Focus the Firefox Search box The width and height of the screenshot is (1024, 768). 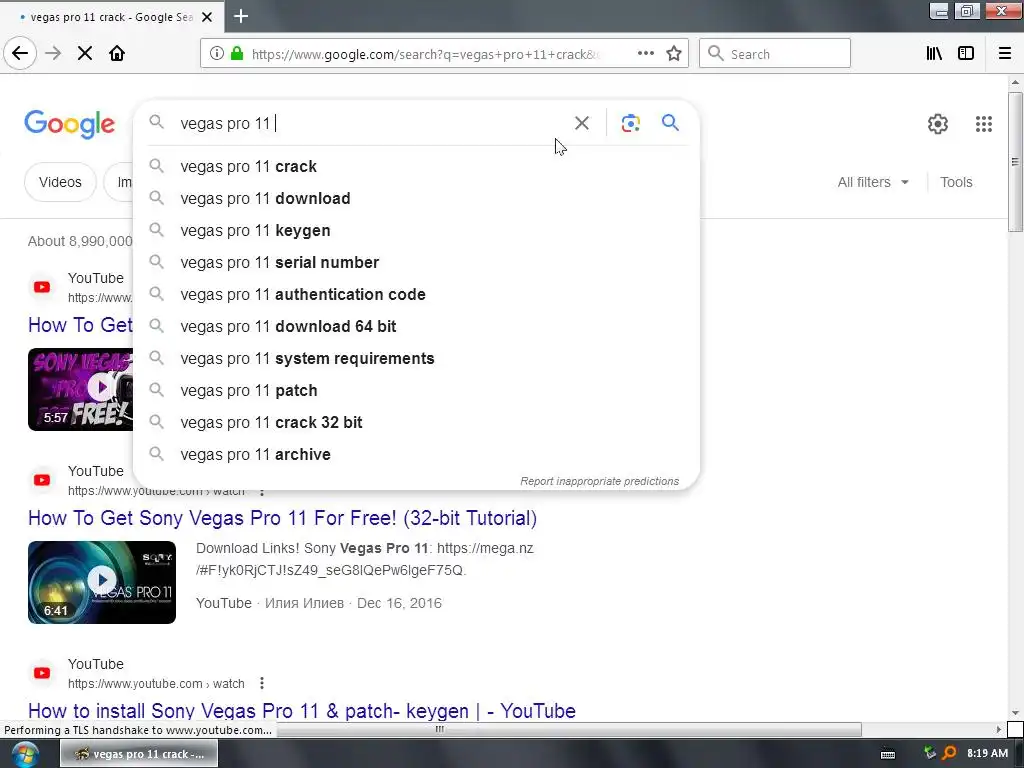tap(775, 54)
